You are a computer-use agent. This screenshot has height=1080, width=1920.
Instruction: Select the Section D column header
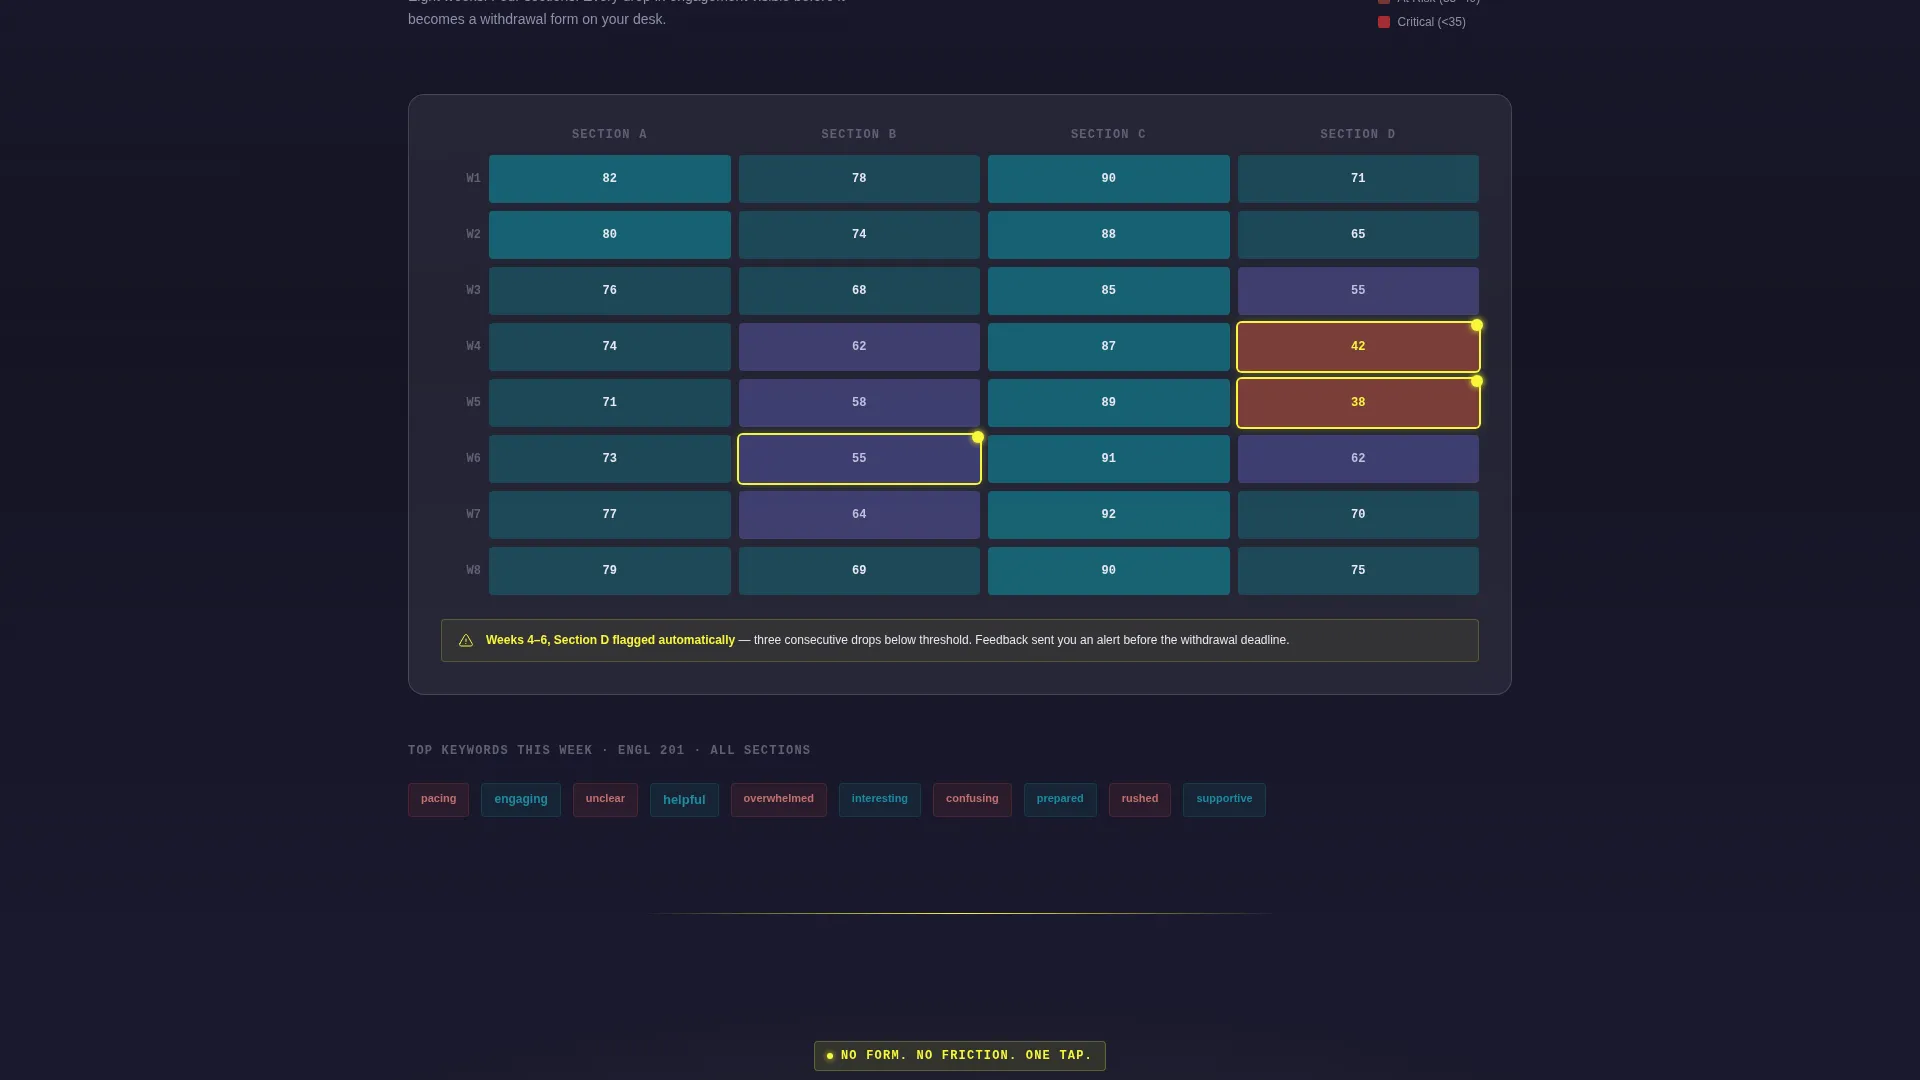(1358, 134)
